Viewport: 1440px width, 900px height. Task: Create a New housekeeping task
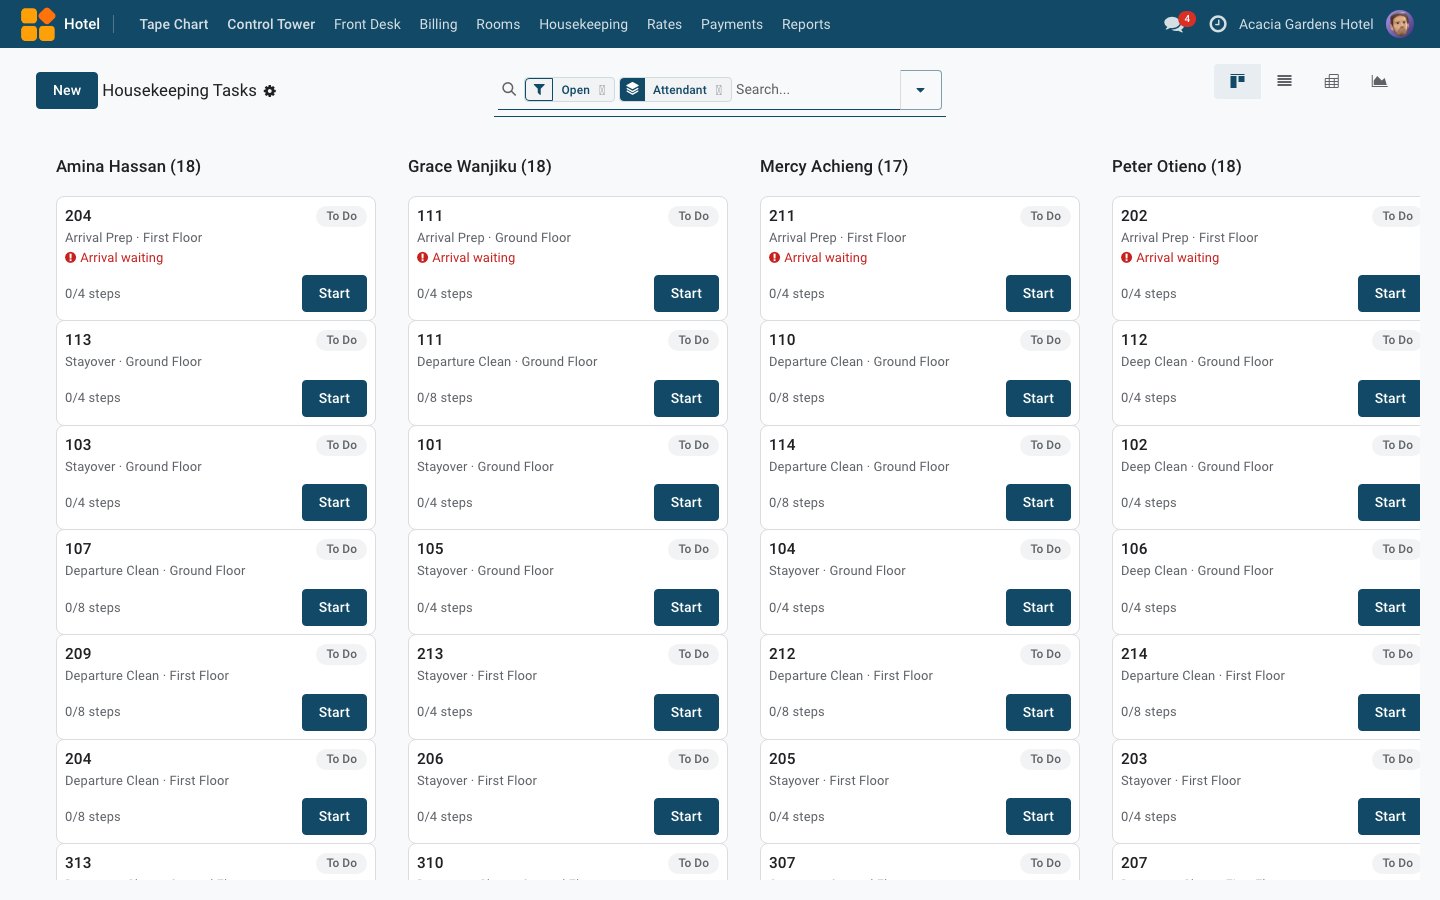[67, 90]
